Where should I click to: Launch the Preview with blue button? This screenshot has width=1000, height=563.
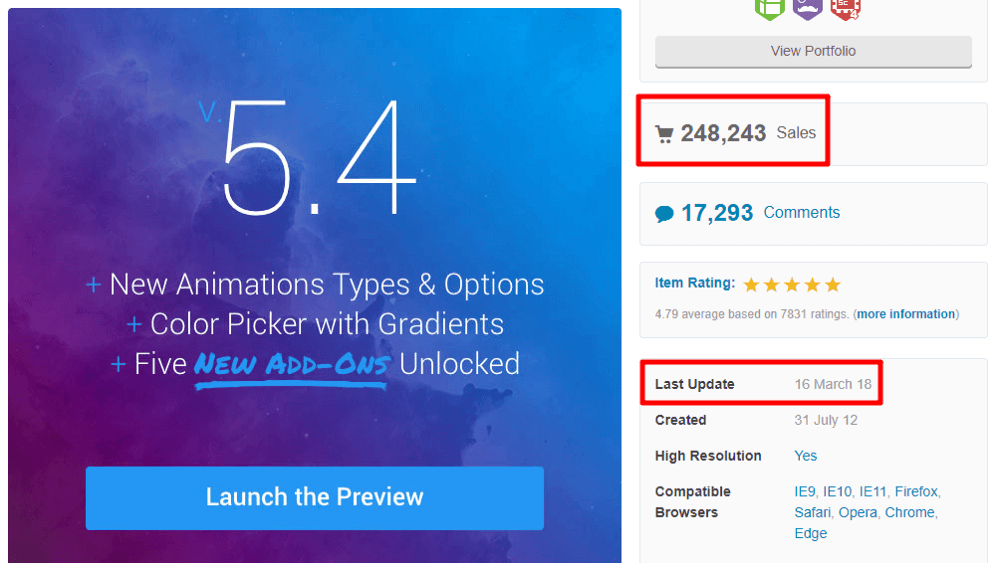[x=314, y=497]
